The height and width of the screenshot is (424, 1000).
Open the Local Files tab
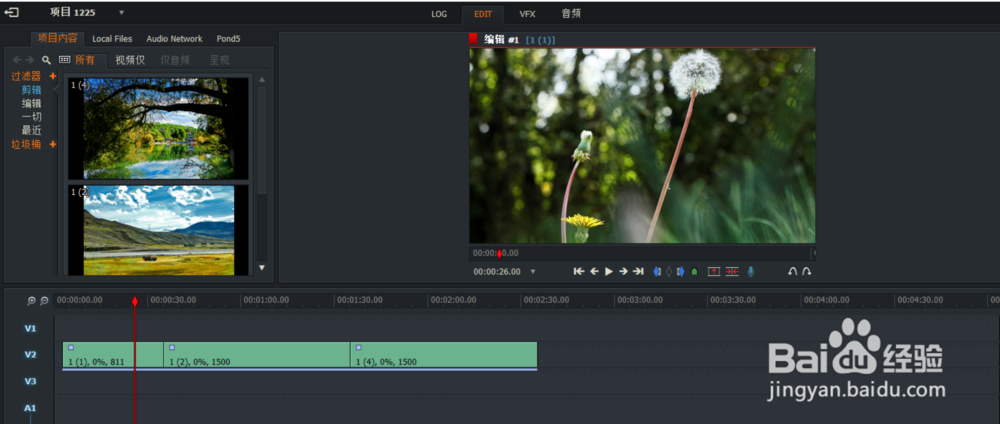pyautogui.click(x=112, y=39)
